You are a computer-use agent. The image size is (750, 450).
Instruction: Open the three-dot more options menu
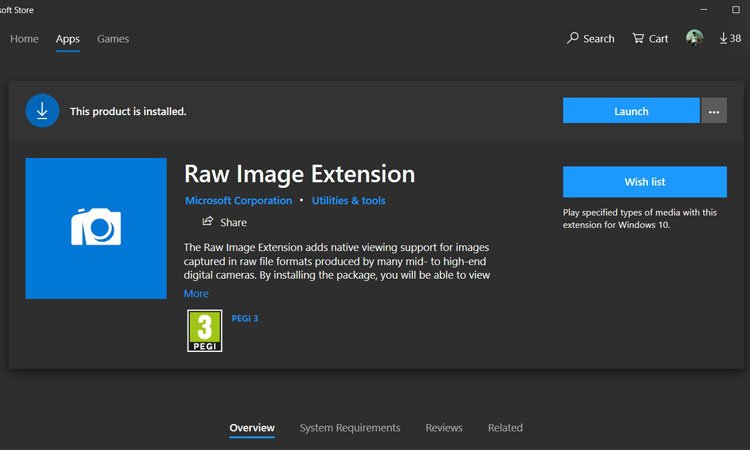tap(713, 111)
